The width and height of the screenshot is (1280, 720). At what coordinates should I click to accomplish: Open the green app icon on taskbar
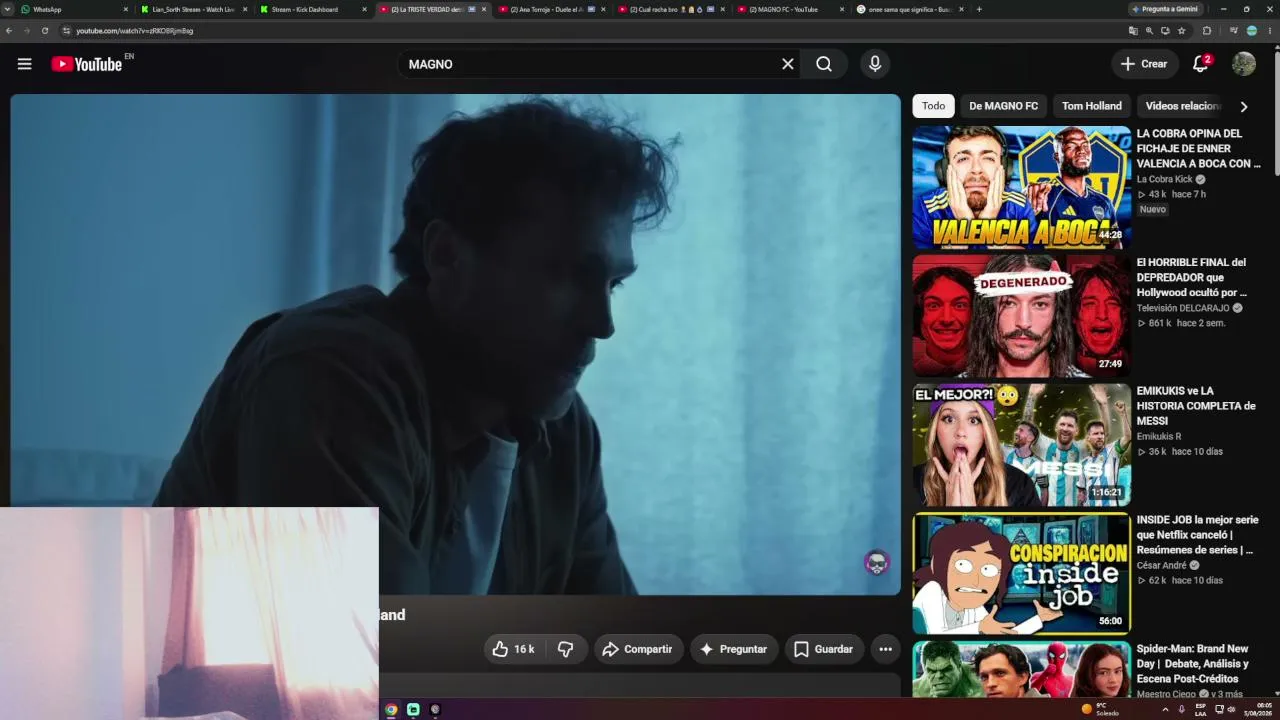click(413, 710)
